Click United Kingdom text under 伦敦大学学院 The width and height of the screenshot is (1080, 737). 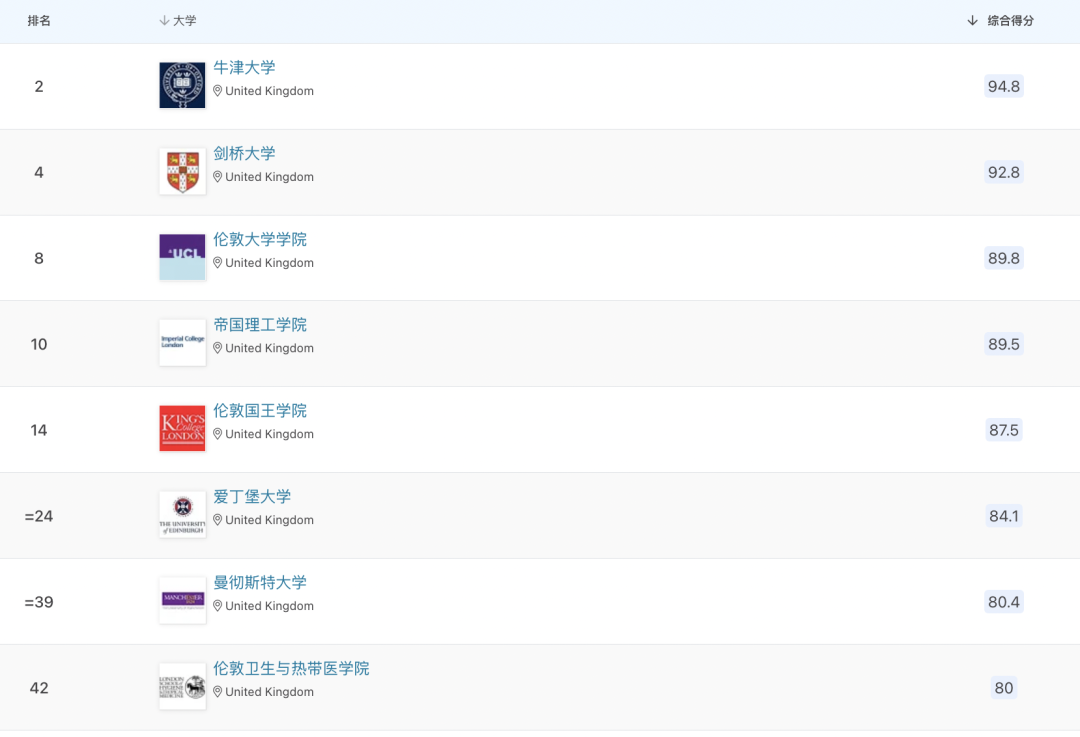269,263
